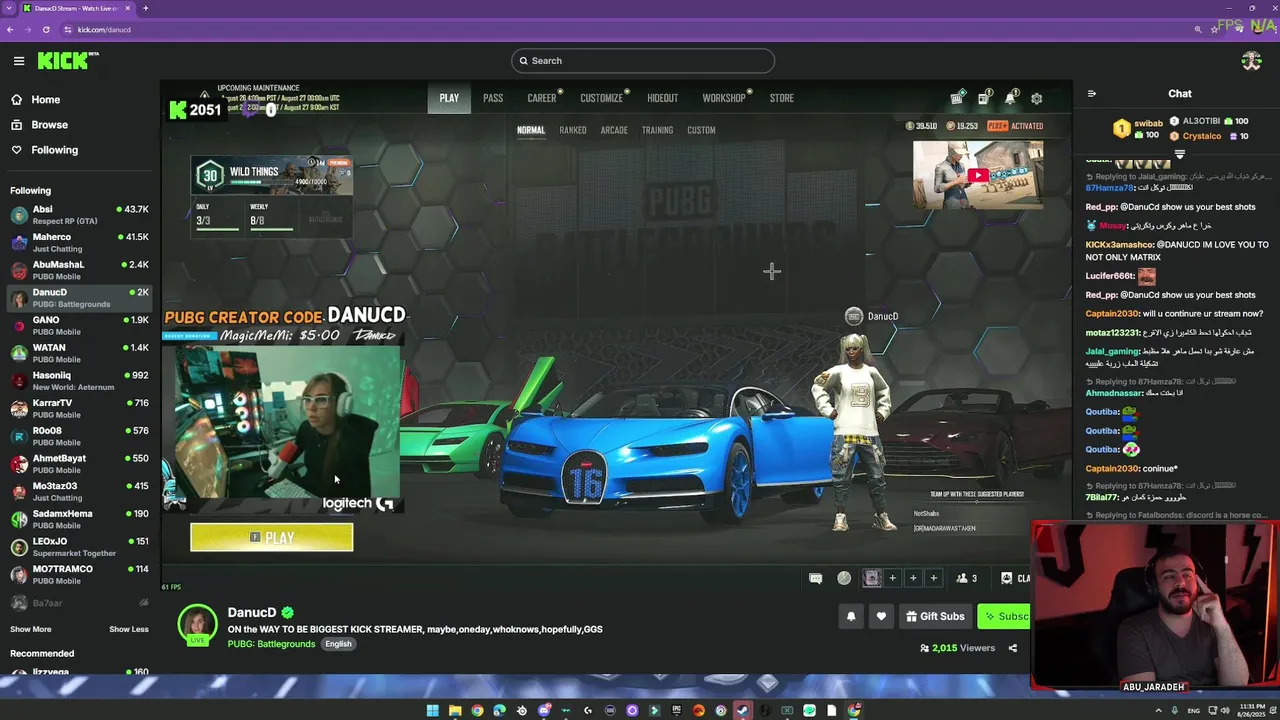This screenshot has width=1280, height=720.
Task: Select CAREER tab in PUBG menu
Action: pyautogui.click(x=542, y=98)
